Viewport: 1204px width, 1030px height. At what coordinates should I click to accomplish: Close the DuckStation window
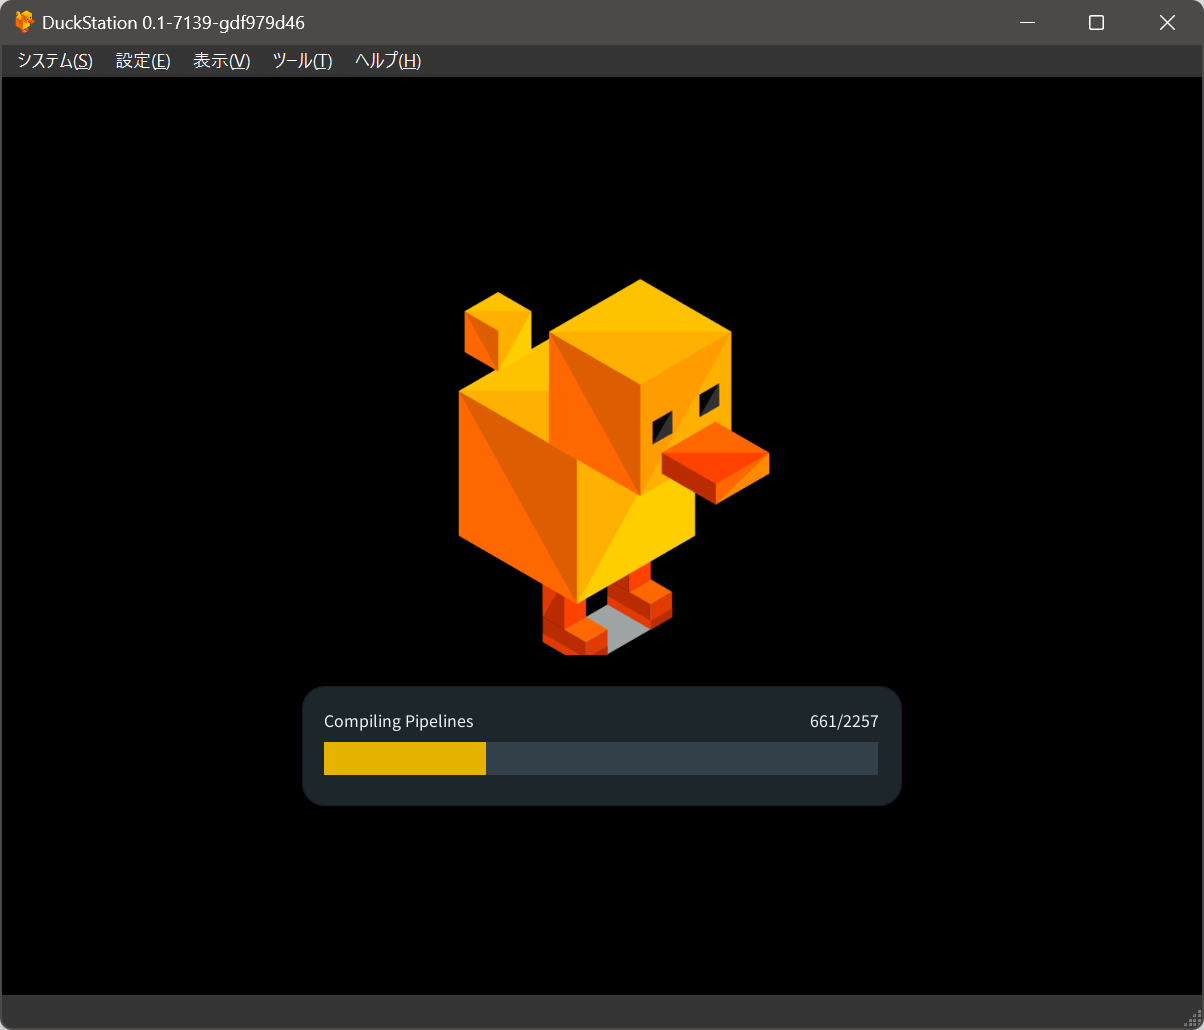[x=1167, y=22]
